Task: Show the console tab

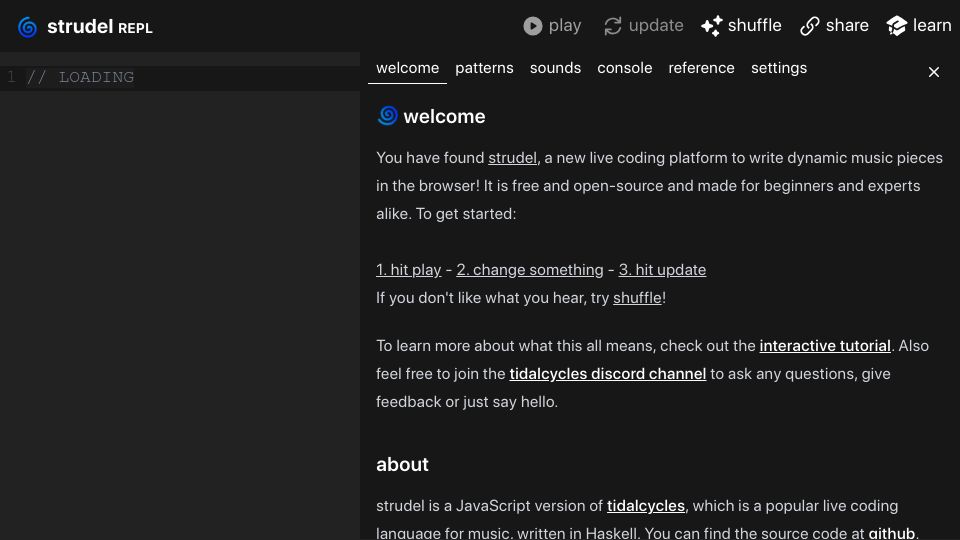Action: click(624, 68)
